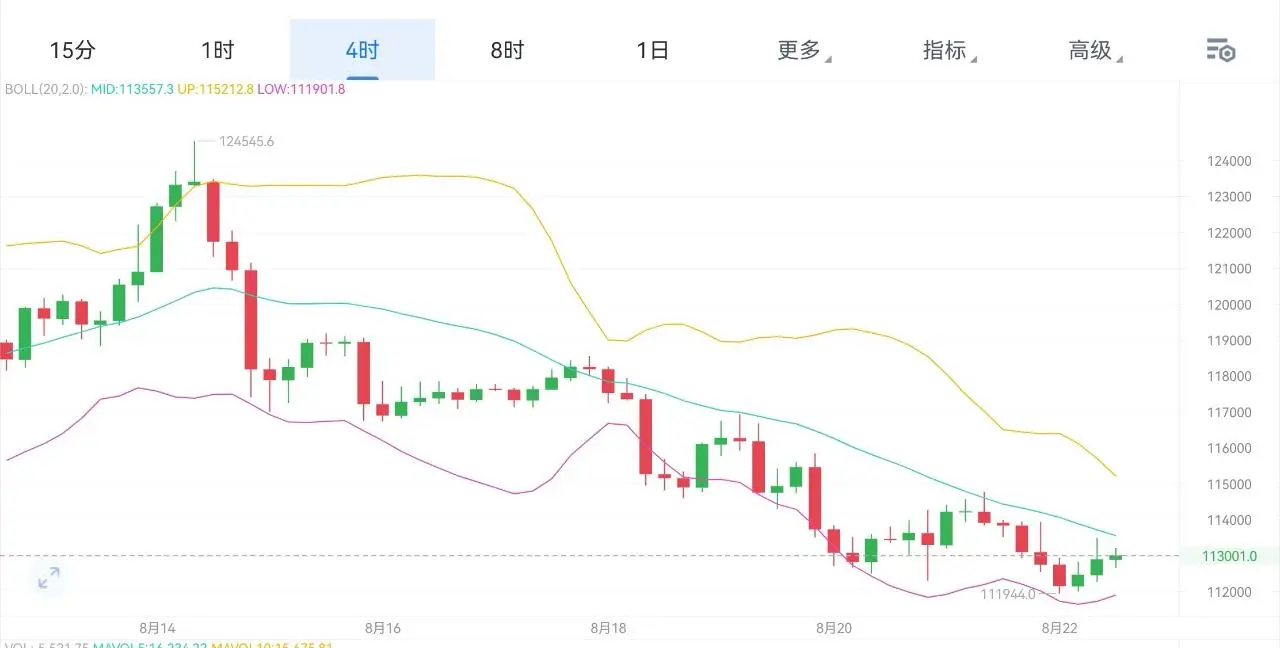
Task: Click the 8月18 date on time axis
Action: click(608, 628)
